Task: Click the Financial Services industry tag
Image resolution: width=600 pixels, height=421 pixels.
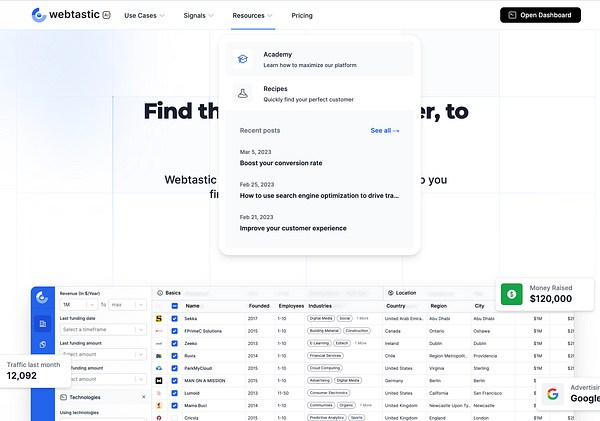Action: (x=325, y=356)
